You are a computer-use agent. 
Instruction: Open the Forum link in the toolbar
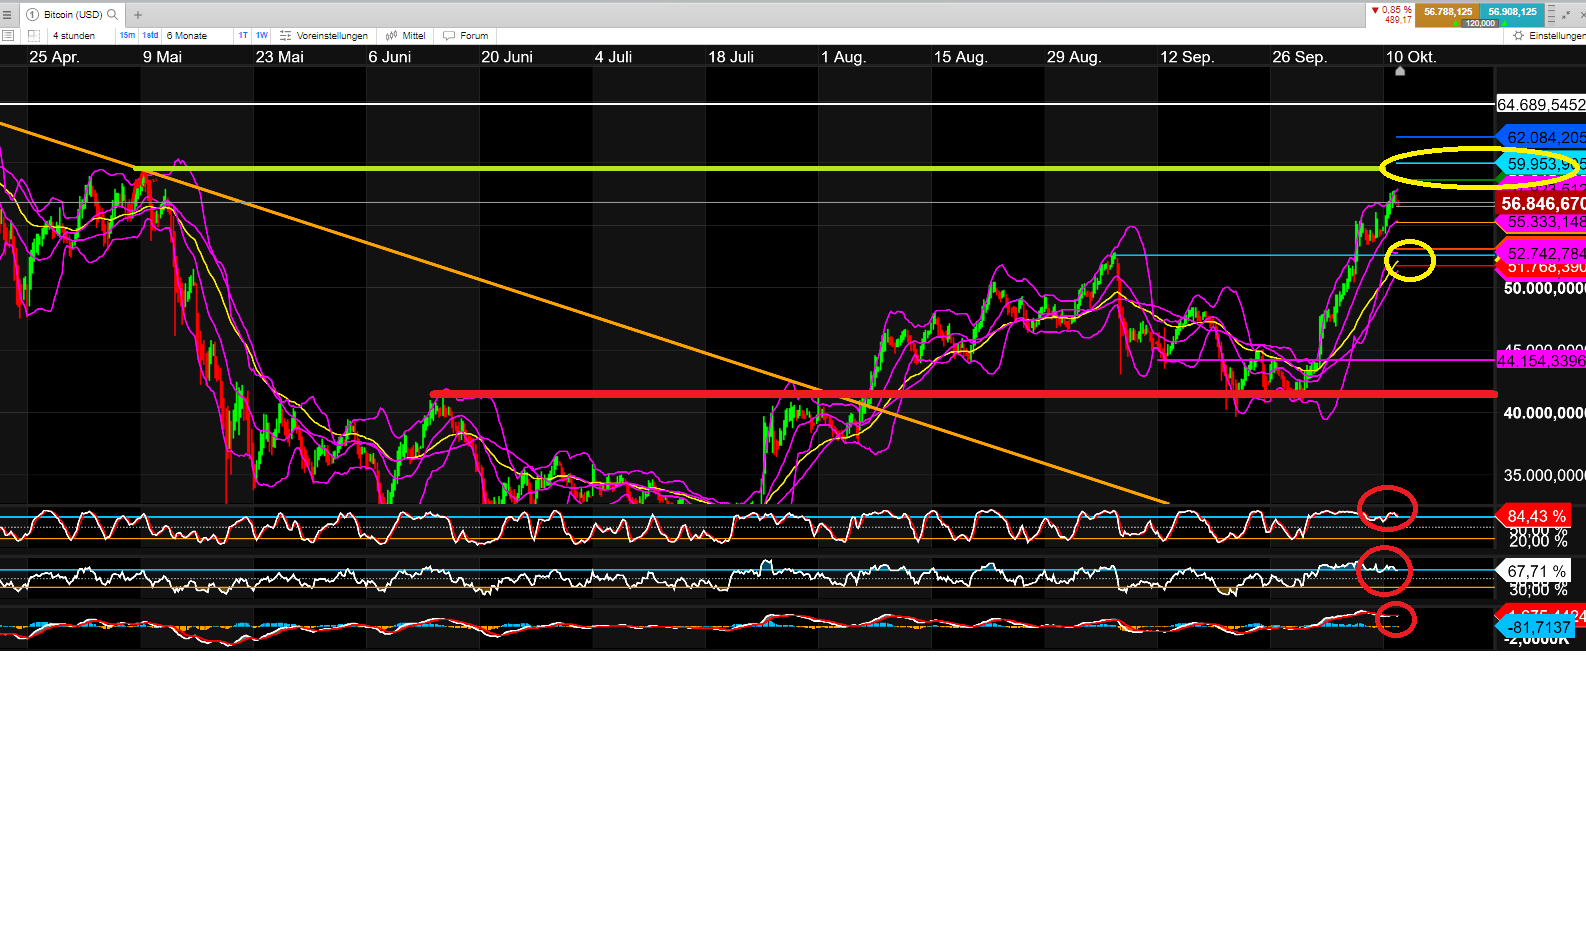[x=466, y=35]
